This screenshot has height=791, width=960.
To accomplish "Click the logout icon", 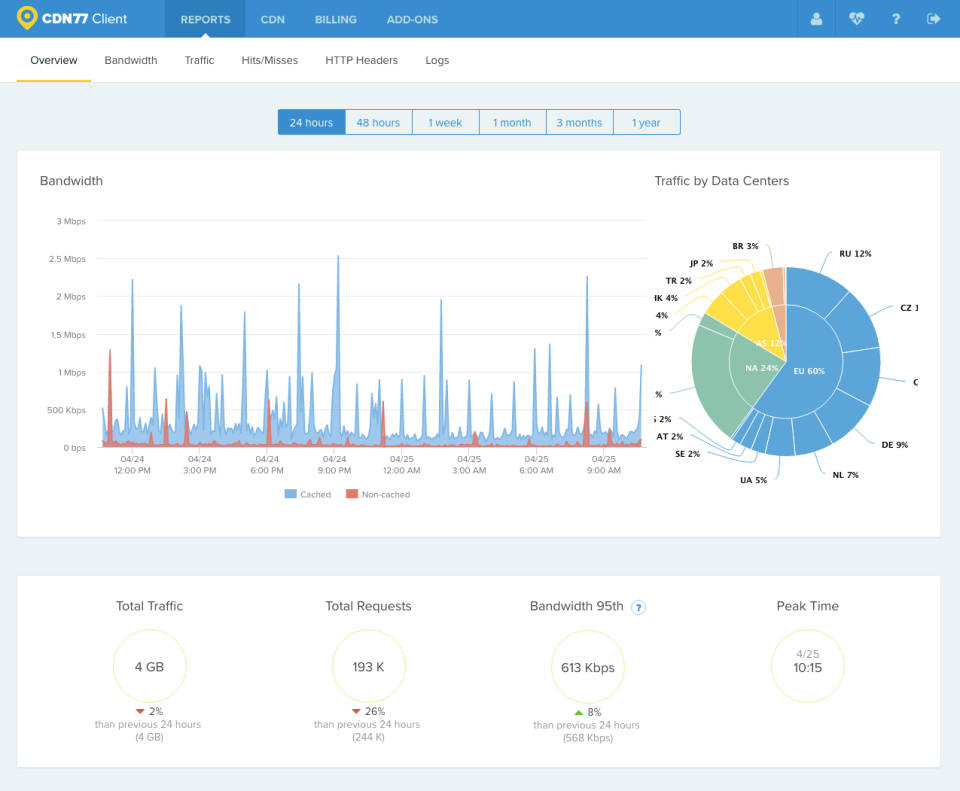I will click(936, 18).
